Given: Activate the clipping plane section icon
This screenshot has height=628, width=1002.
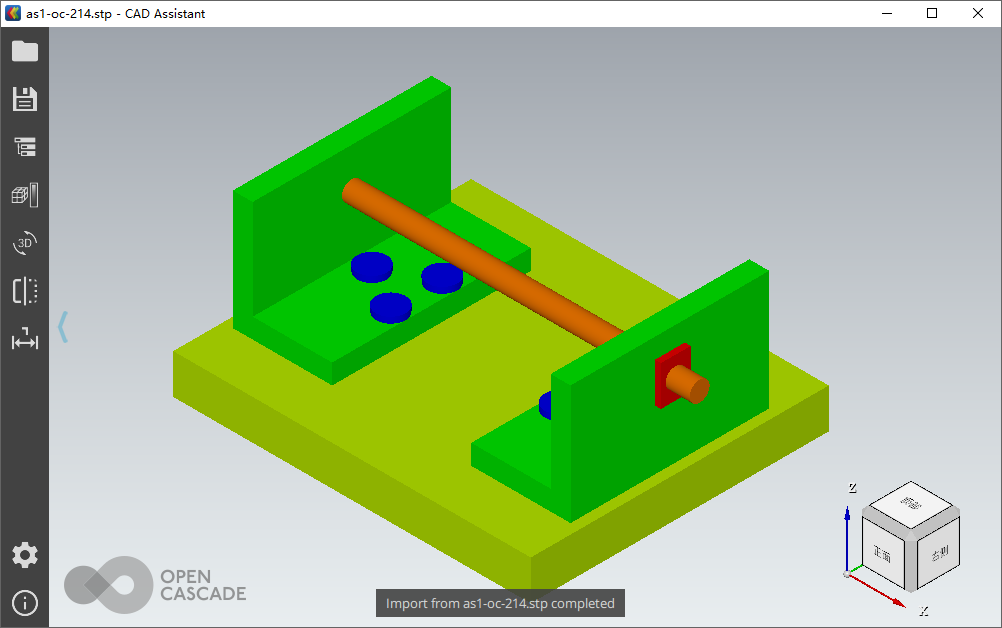Looking at the screenshot, I should tap(25, 291).
